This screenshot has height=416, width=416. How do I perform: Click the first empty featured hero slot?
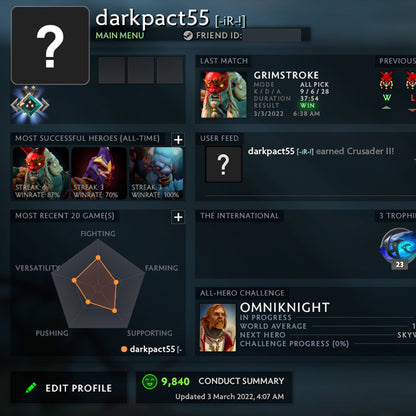tap(112, 70)
